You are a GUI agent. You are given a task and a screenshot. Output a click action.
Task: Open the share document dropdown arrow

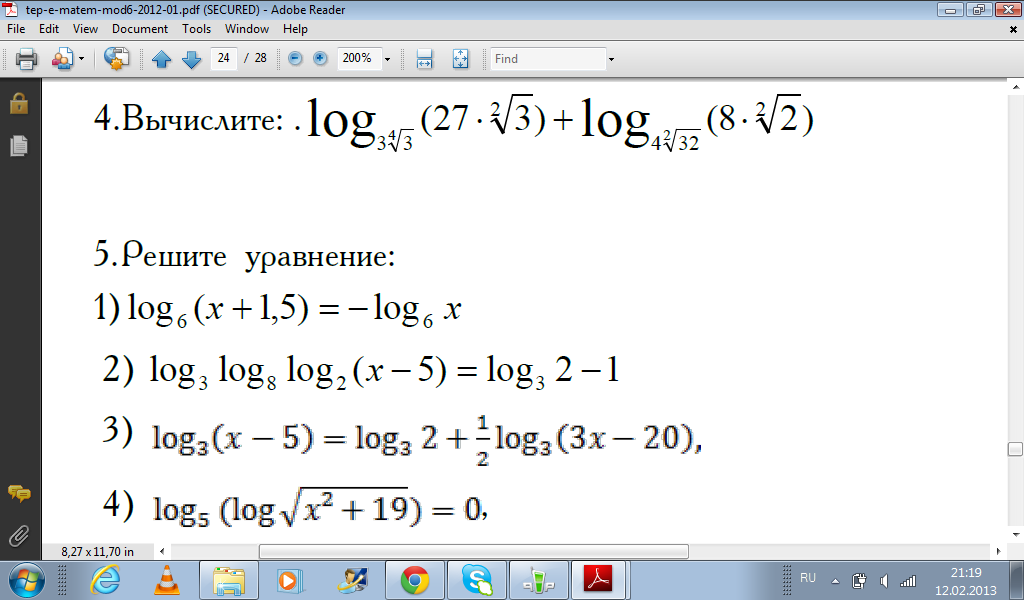tap(82, 59)
